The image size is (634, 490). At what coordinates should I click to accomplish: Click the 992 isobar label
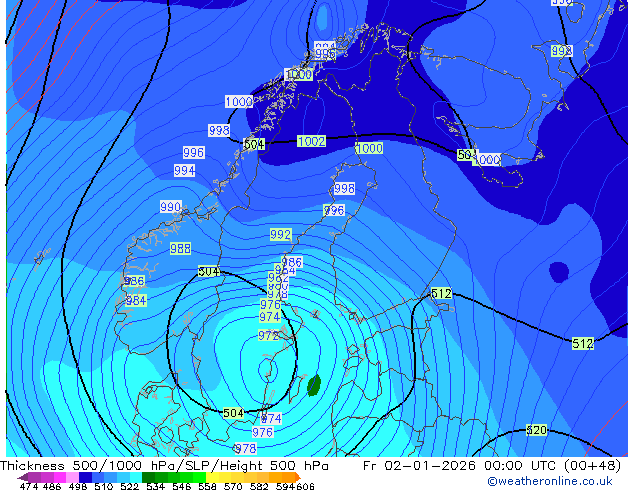(281, 234)
